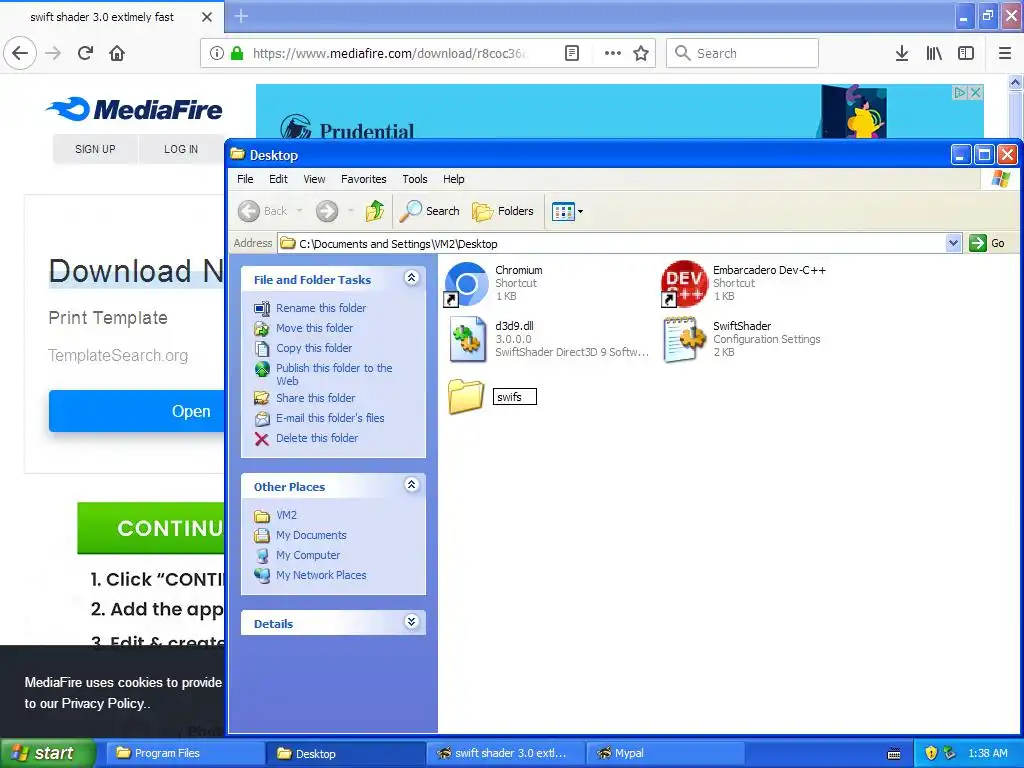
Task: Open the Favorites menu
Action: tap(364, 179)
